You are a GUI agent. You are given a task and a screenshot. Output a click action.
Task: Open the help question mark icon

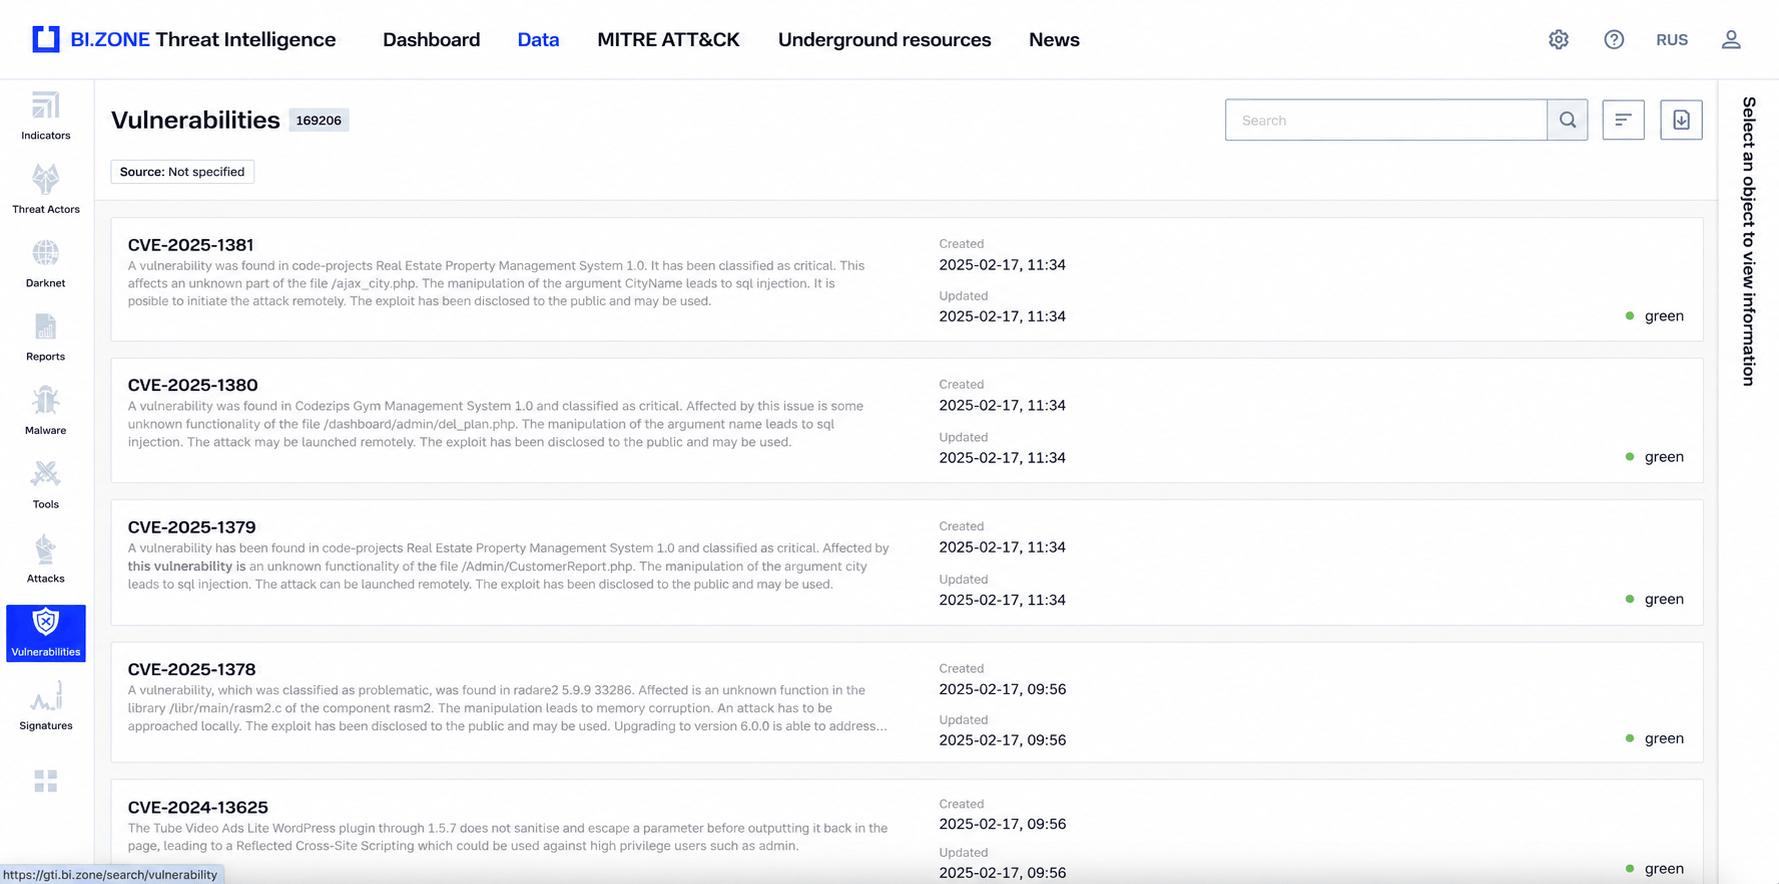click(x=1614, y=39)
